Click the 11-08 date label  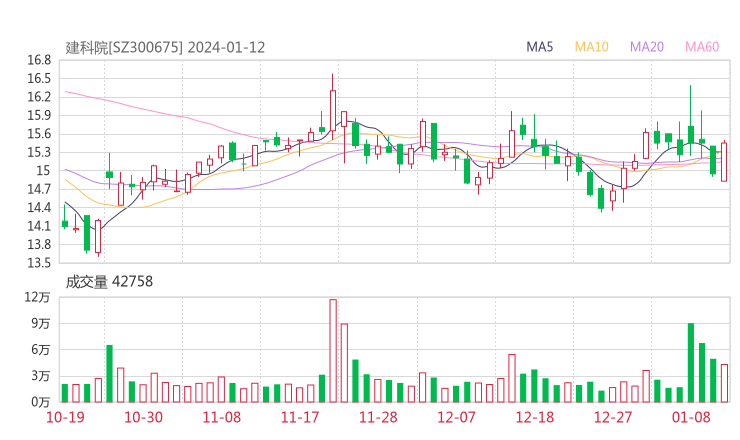[222, 417]
